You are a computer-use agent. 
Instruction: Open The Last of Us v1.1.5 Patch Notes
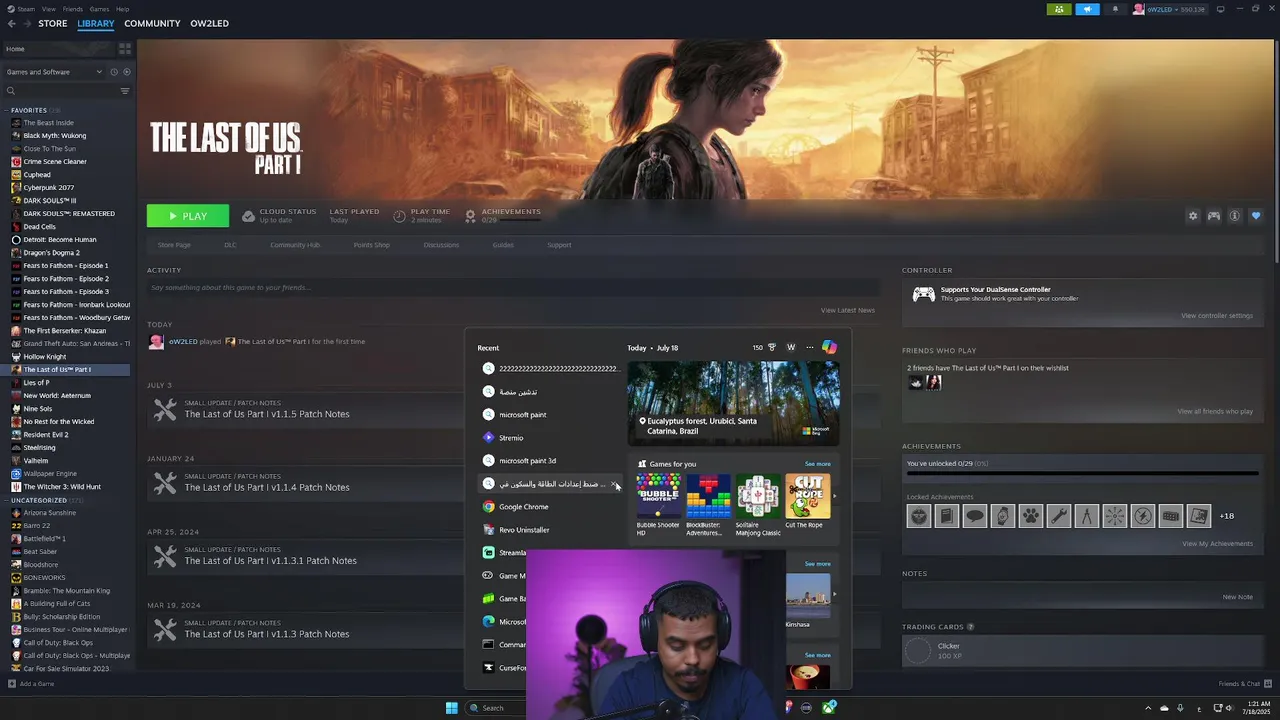[x=267, y=414]
